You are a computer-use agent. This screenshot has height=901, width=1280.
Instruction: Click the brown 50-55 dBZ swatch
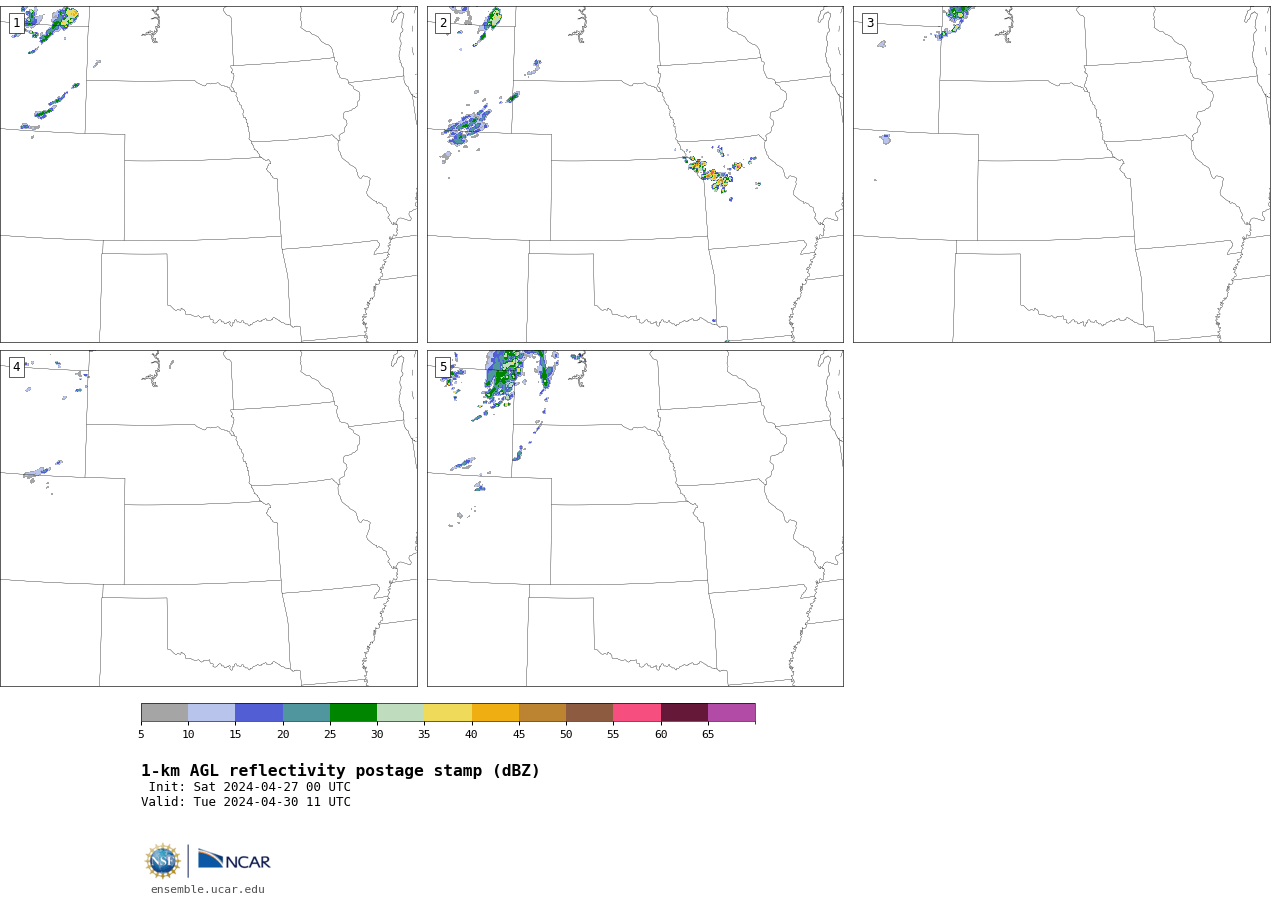pyautogui.click(x=590, y=713)
